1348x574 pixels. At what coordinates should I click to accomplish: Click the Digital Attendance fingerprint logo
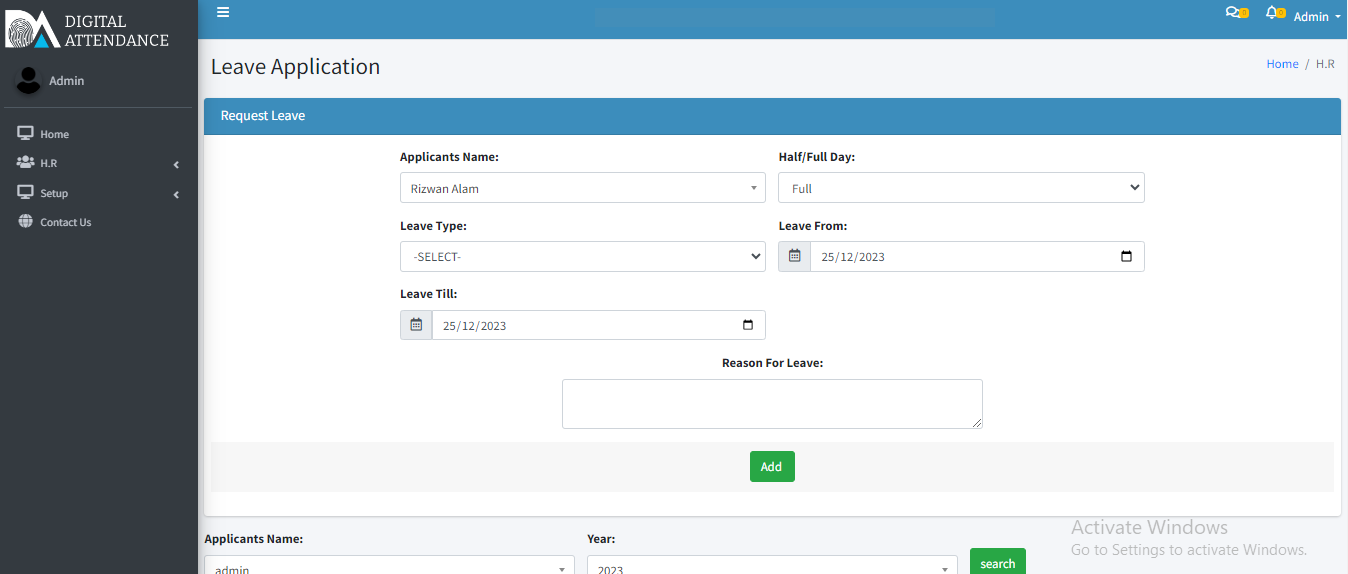(x=32, y=30)
